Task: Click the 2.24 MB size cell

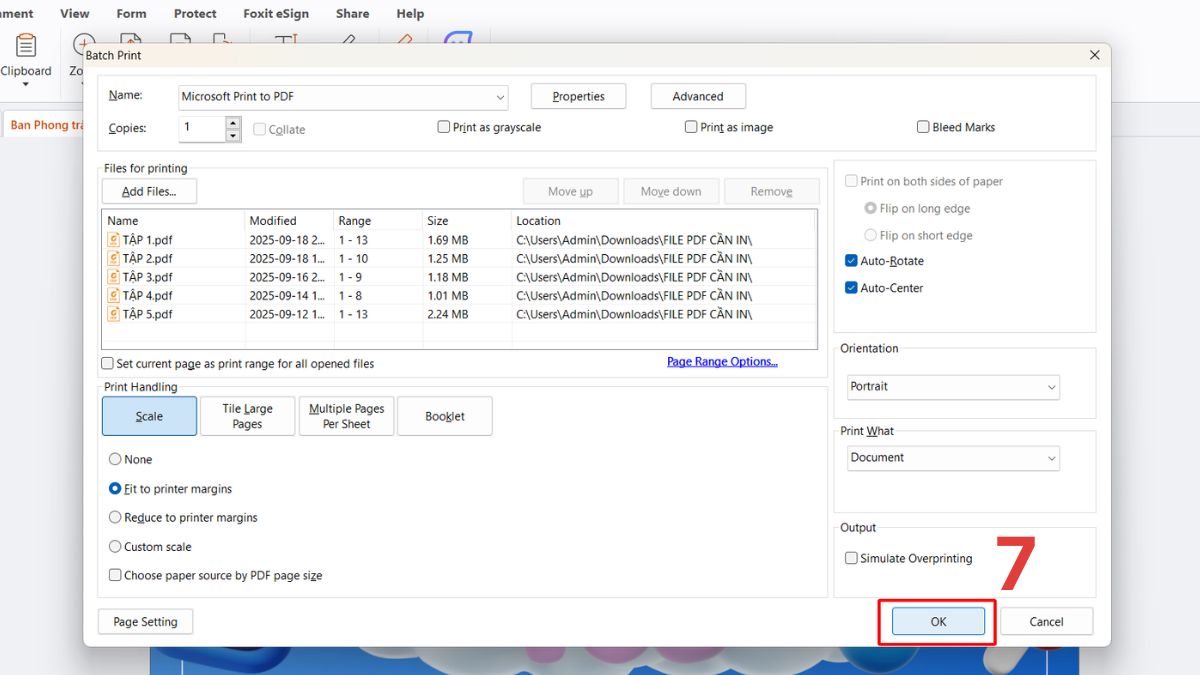Action: [x=447, y=314]
